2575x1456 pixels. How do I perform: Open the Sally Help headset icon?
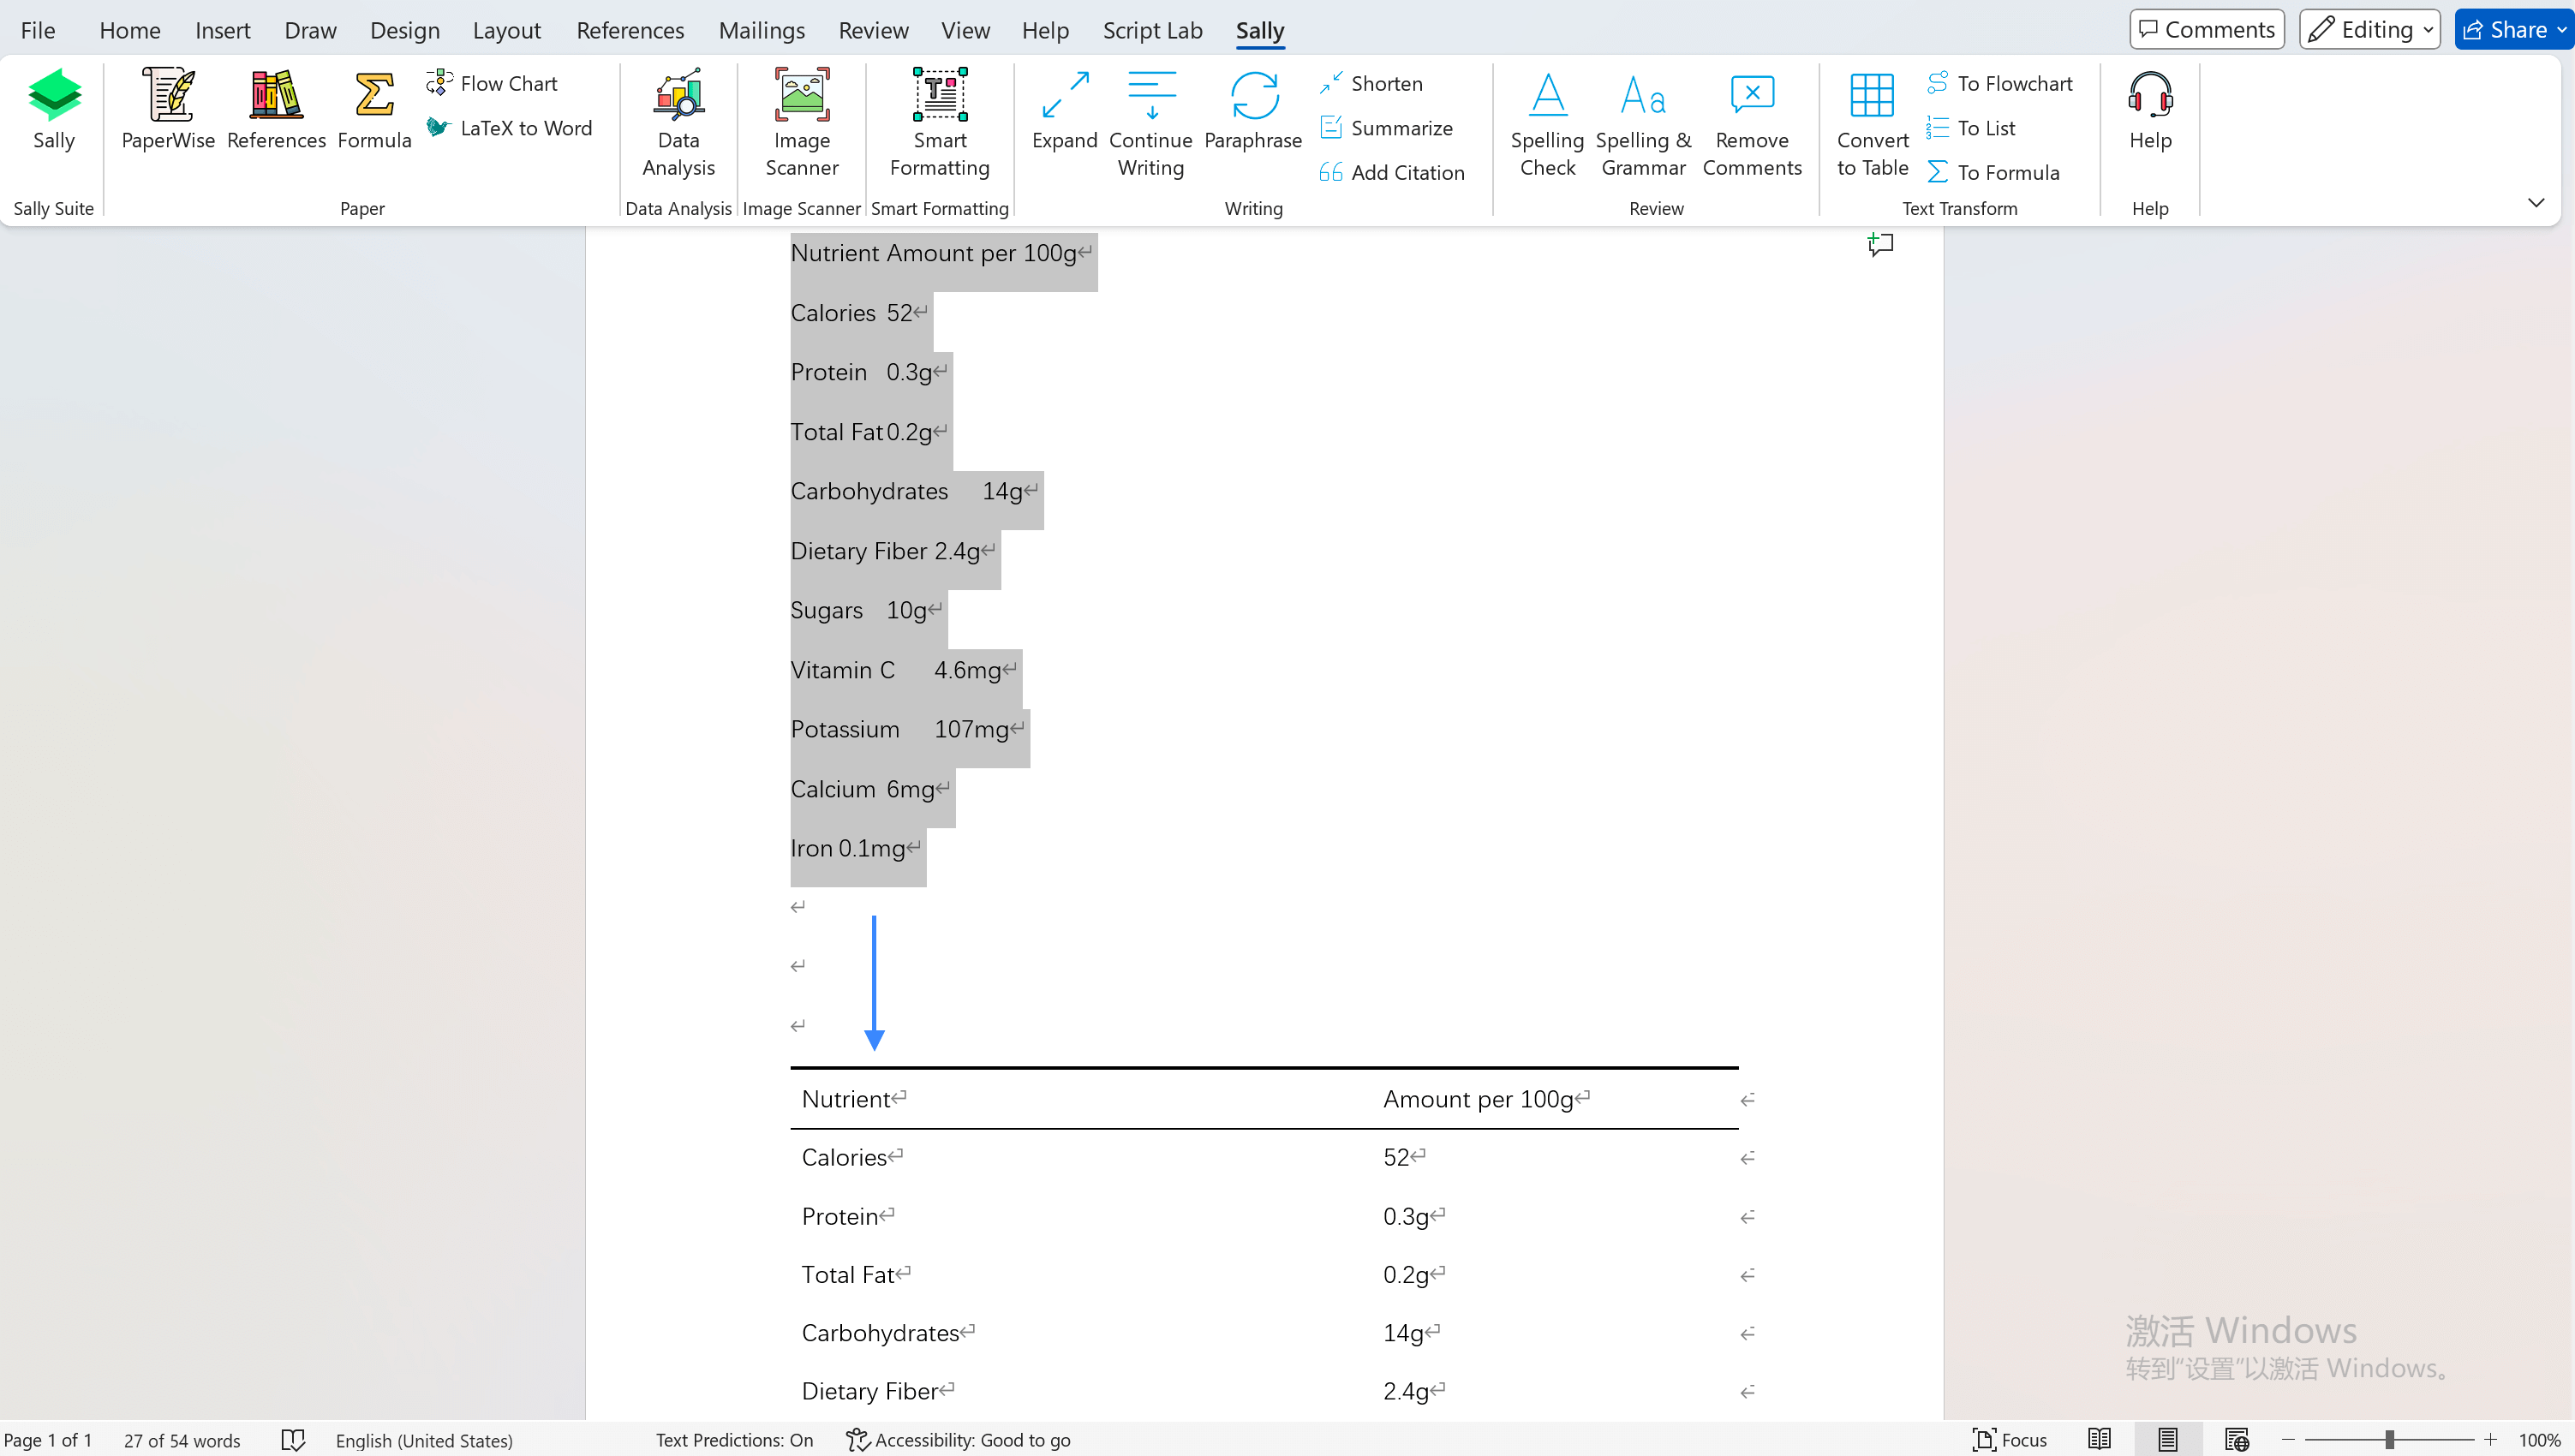(2150, 110)
